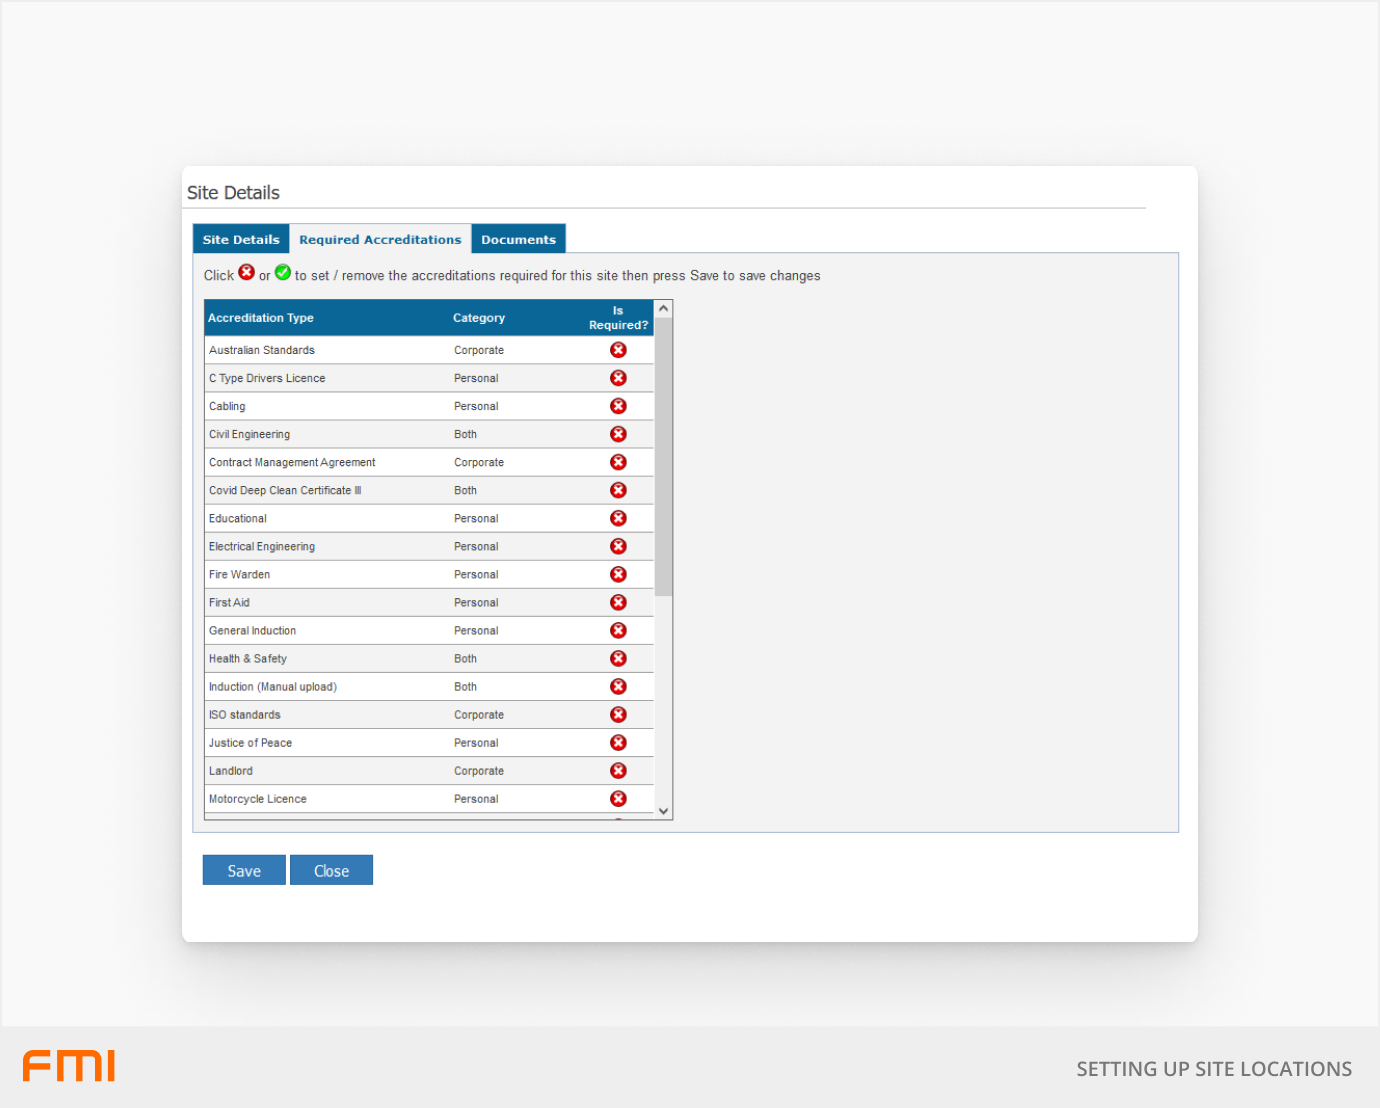The height and width of the screenshot is (1108, 1380).
Task: Click the red X for Justice of Peace
Action: (x=618, y=742)
